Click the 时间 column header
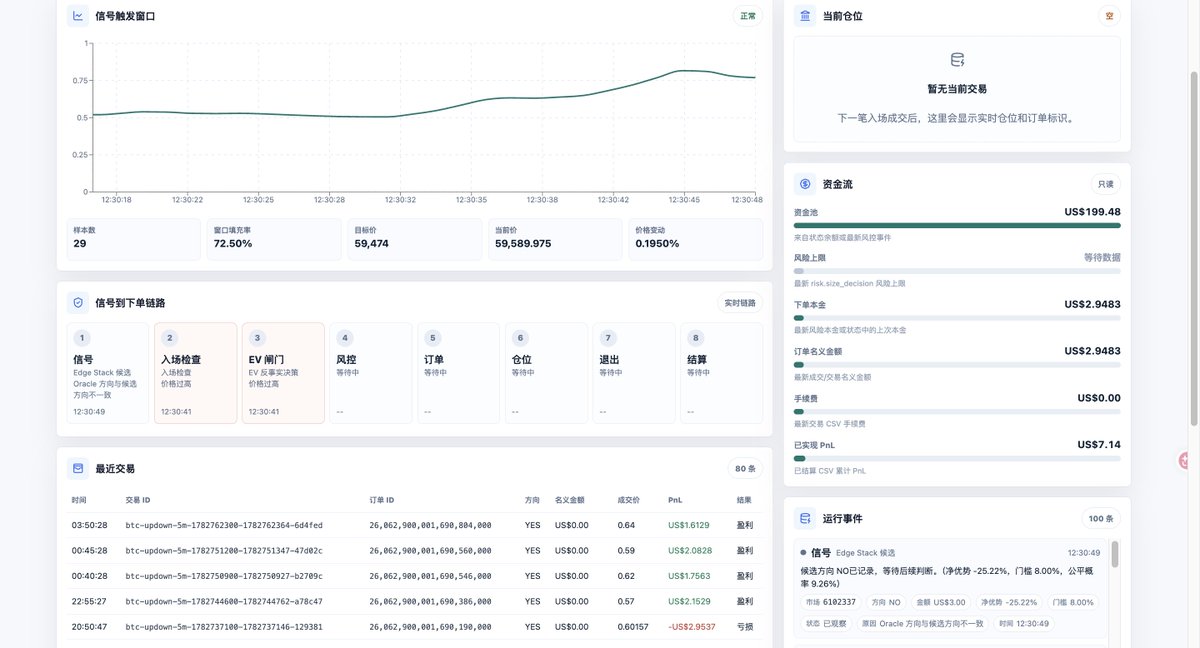 79,499
